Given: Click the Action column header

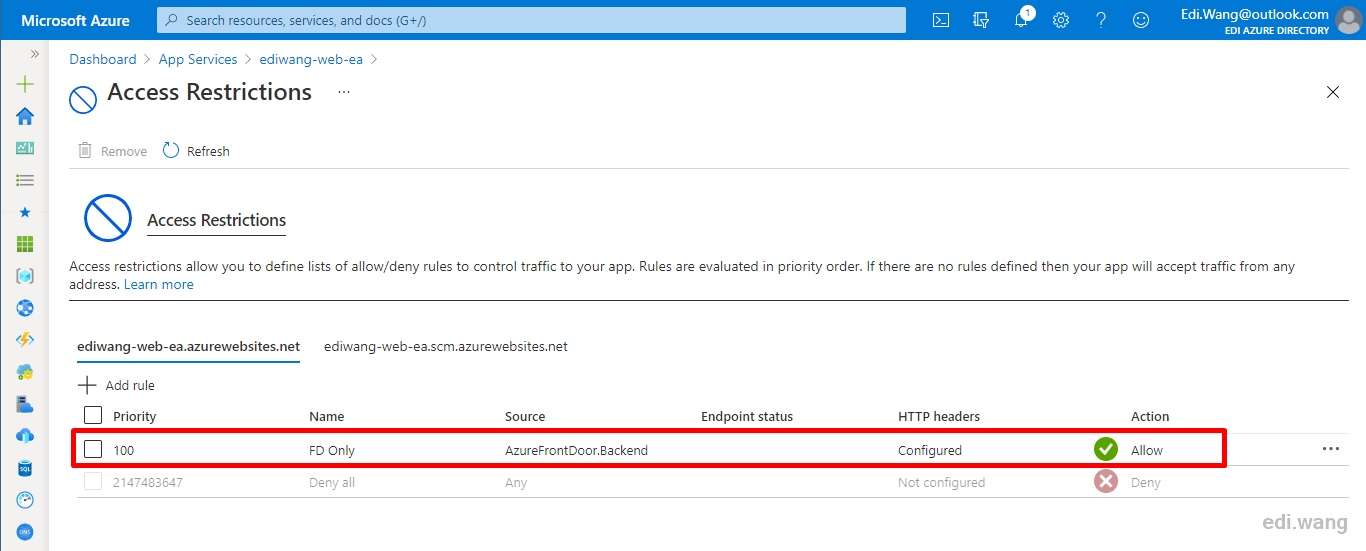Looking at the screenshot, I should 1150,416.
